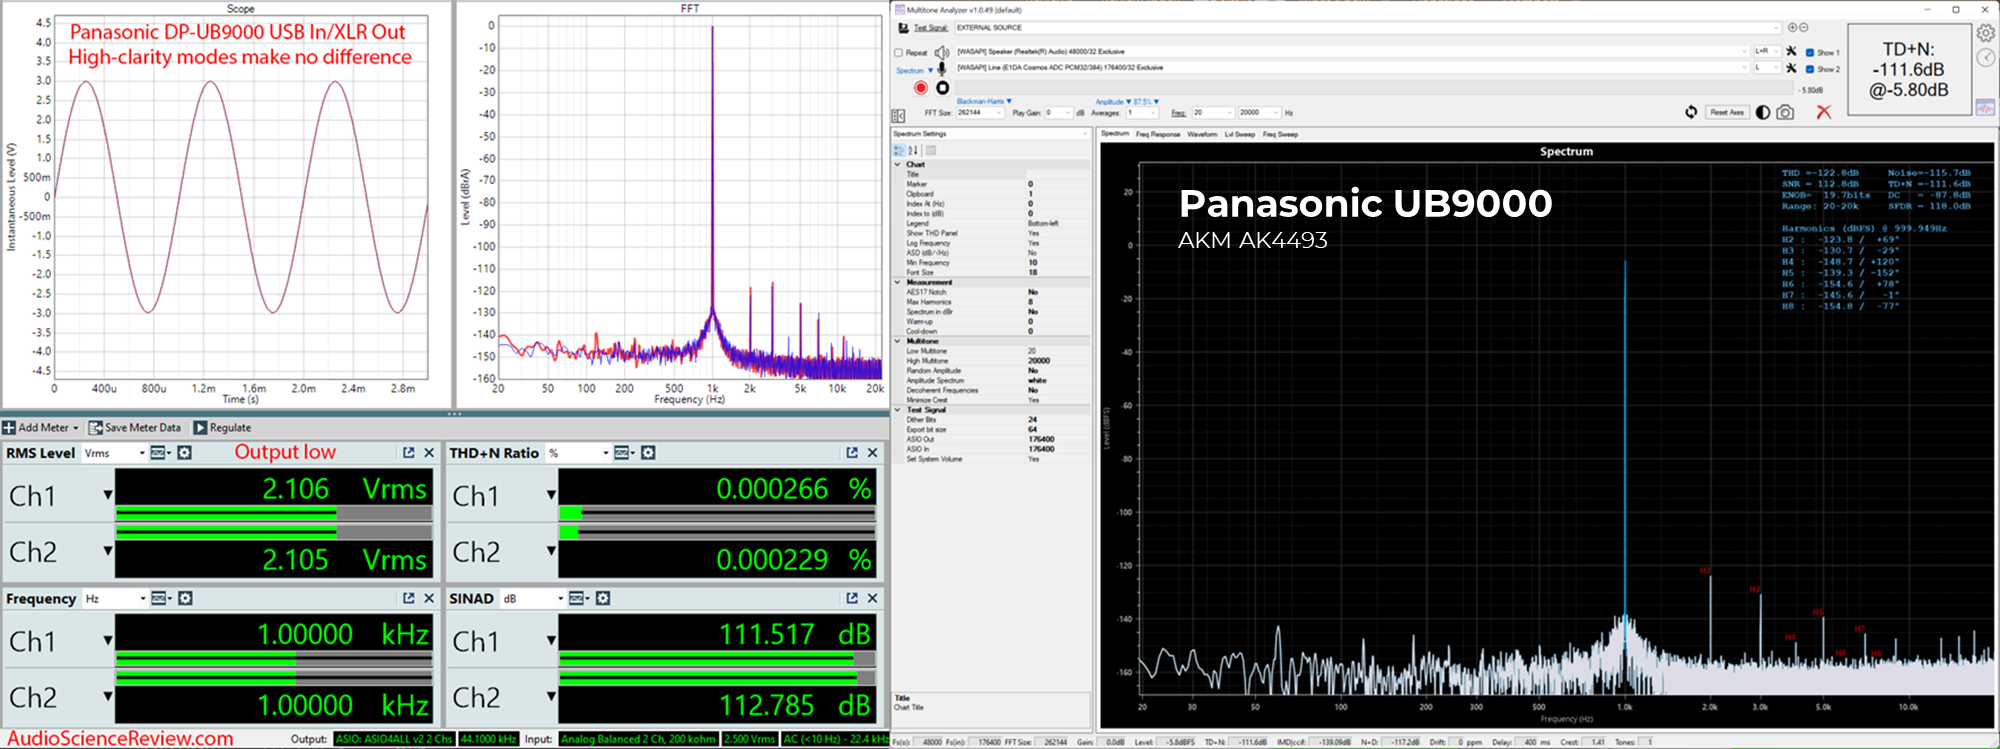This screenshot has width=2000, height=749.
Task: Click the Test Signal generator icon
Action: click(x=903, y=28)
